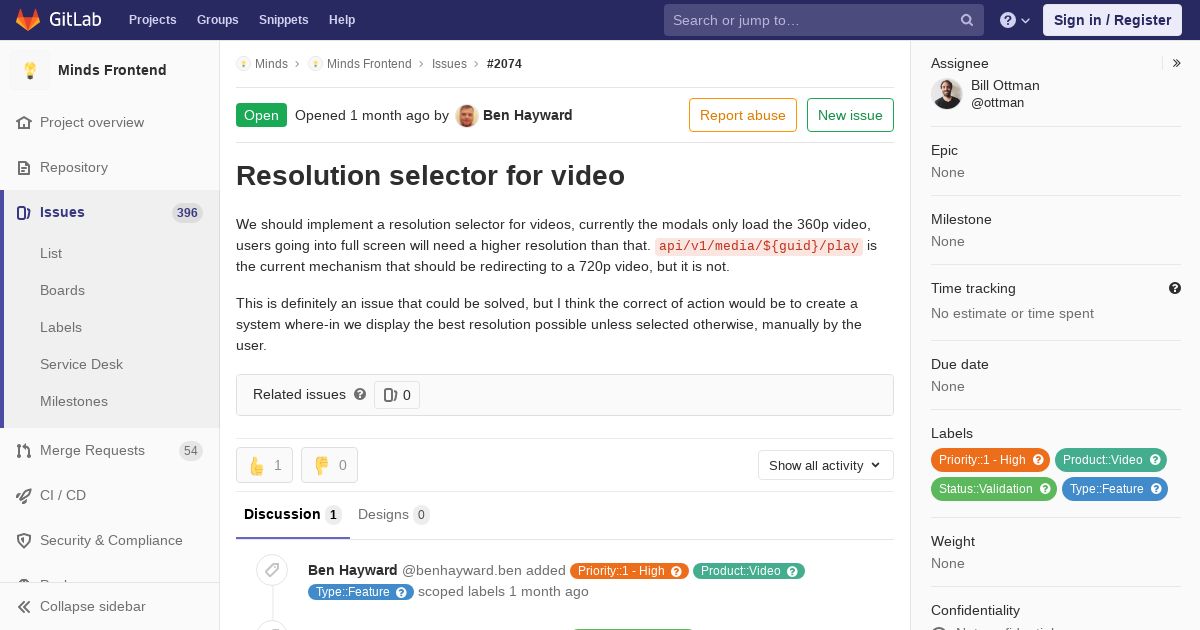Click the Sign in / Register button

1112,20
